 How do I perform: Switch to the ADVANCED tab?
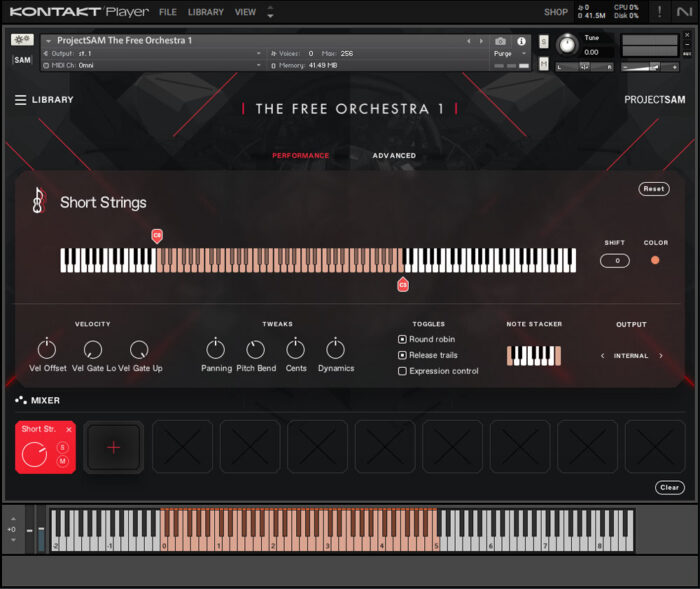pyautogui.click(x=394, y=155)
